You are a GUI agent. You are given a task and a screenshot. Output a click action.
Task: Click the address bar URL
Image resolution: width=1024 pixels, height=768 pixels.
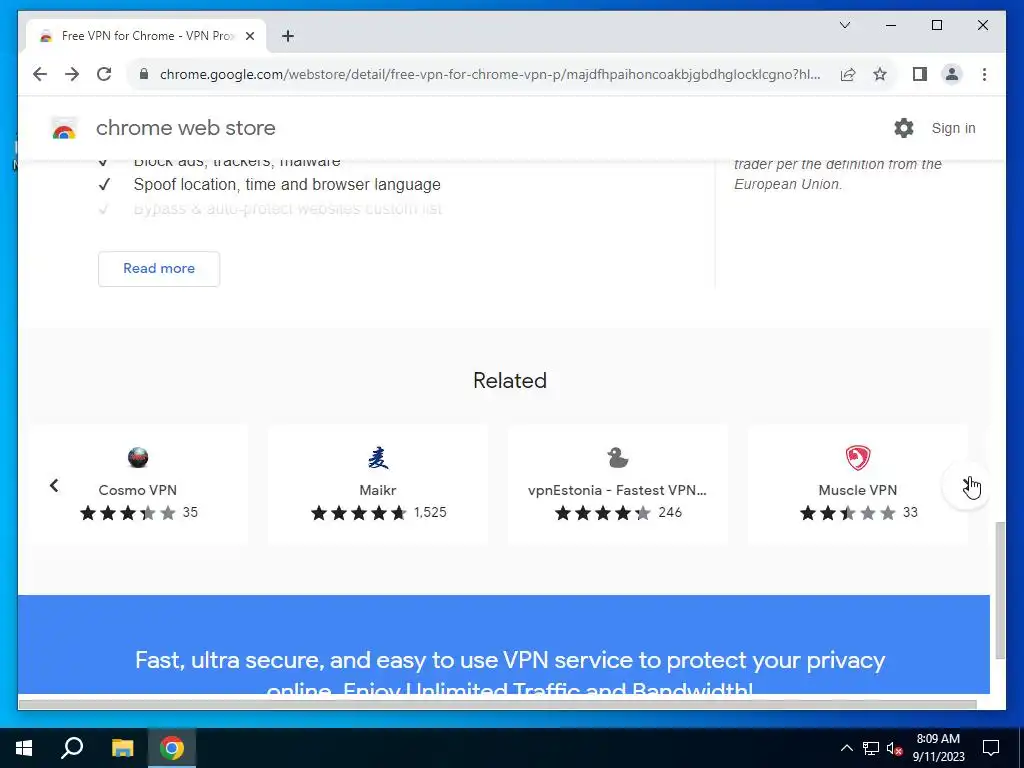coord(490,74)
